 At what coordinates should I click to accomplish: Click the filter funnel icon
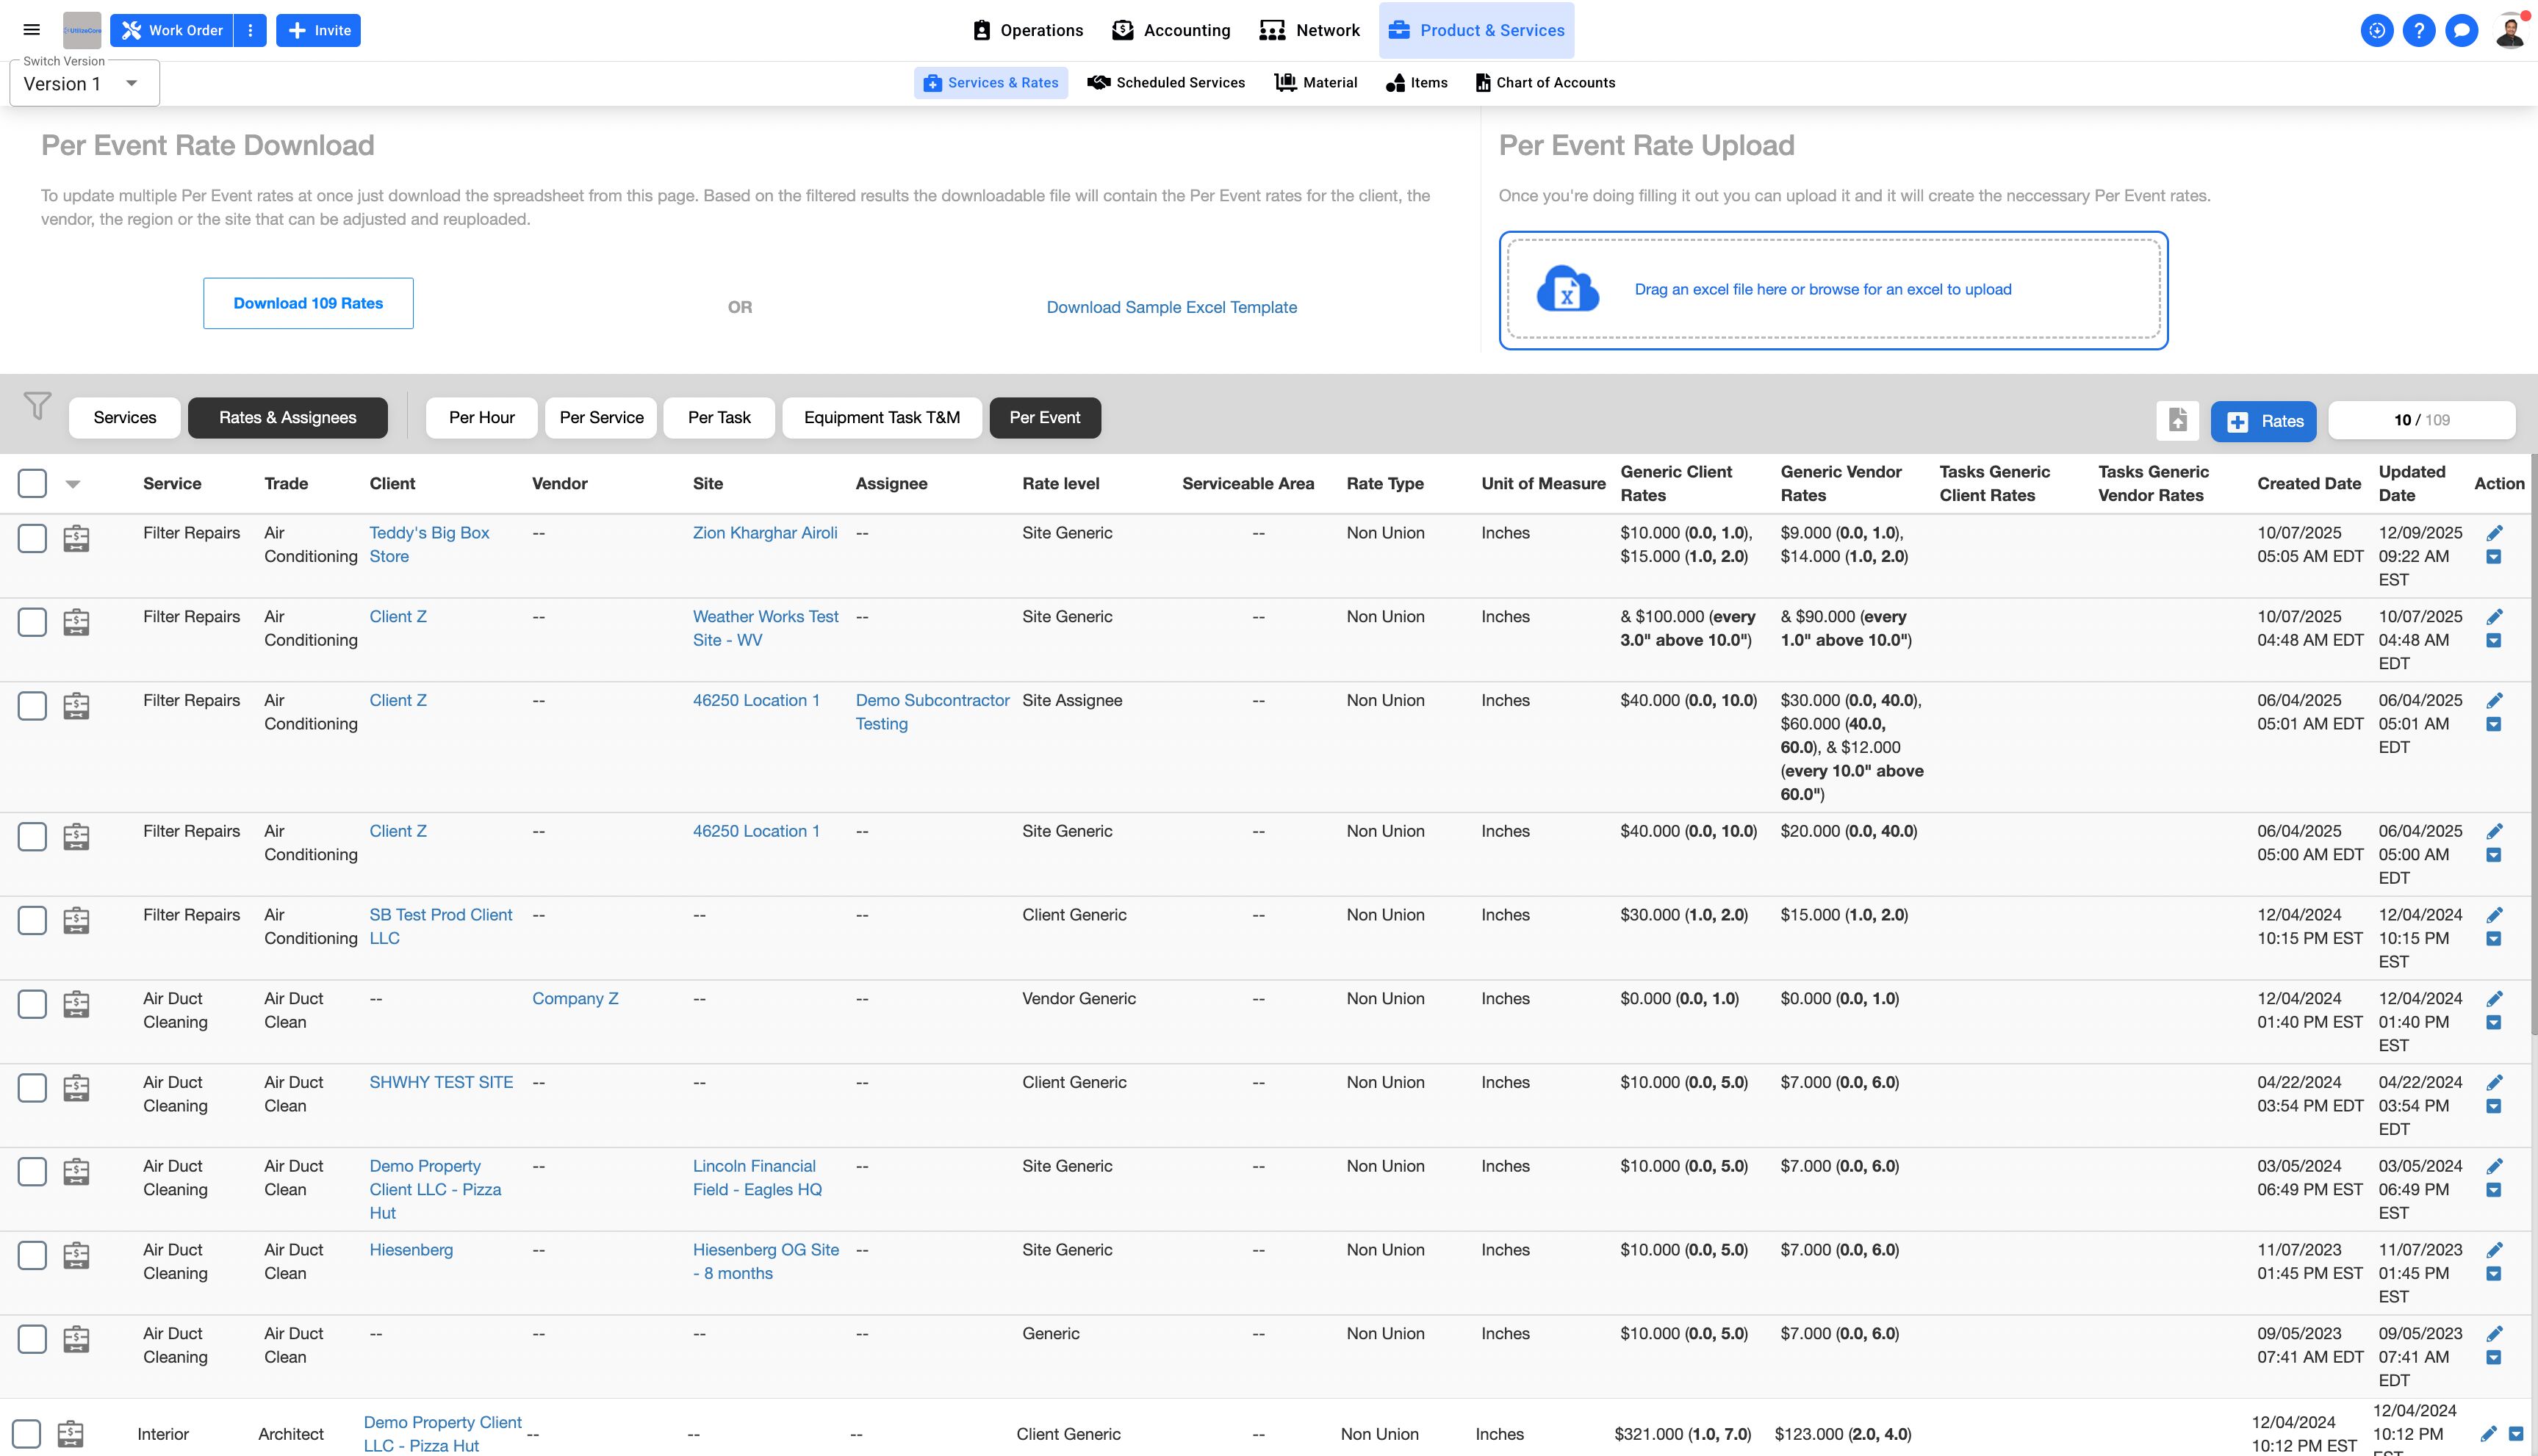pyautogui.click(x=37, y=405)
